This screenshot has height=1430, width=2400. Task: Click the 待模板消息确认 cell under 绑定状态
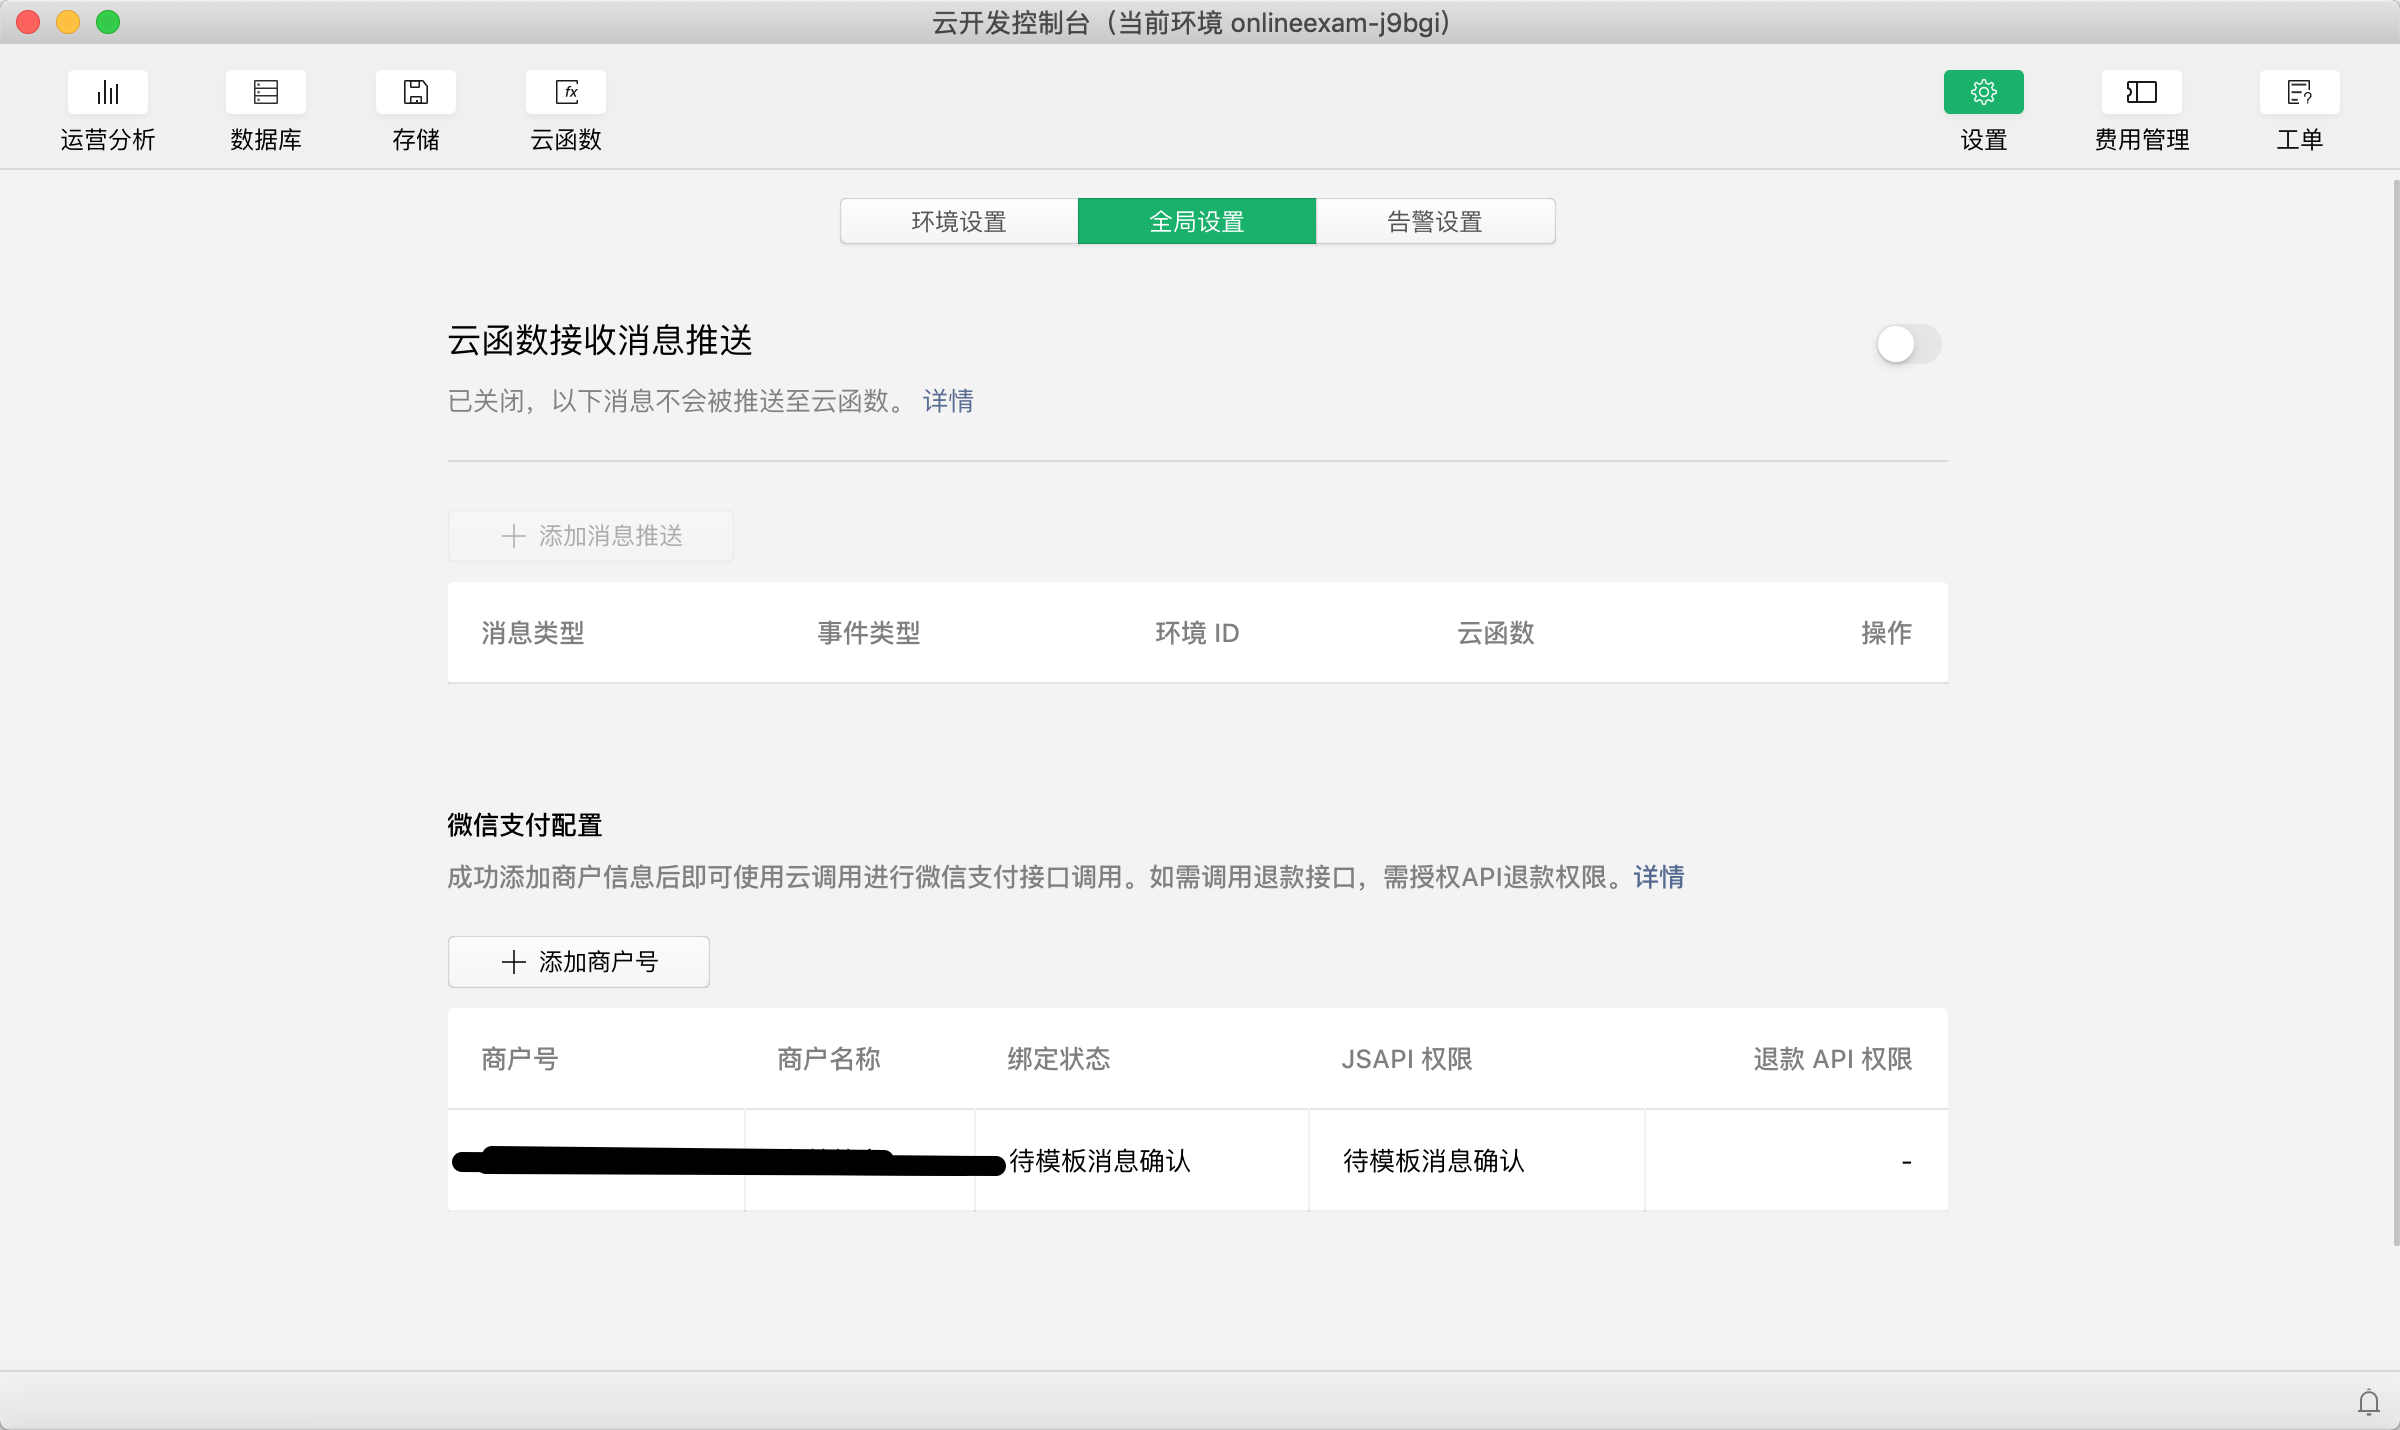[x=1100, y=1161]
